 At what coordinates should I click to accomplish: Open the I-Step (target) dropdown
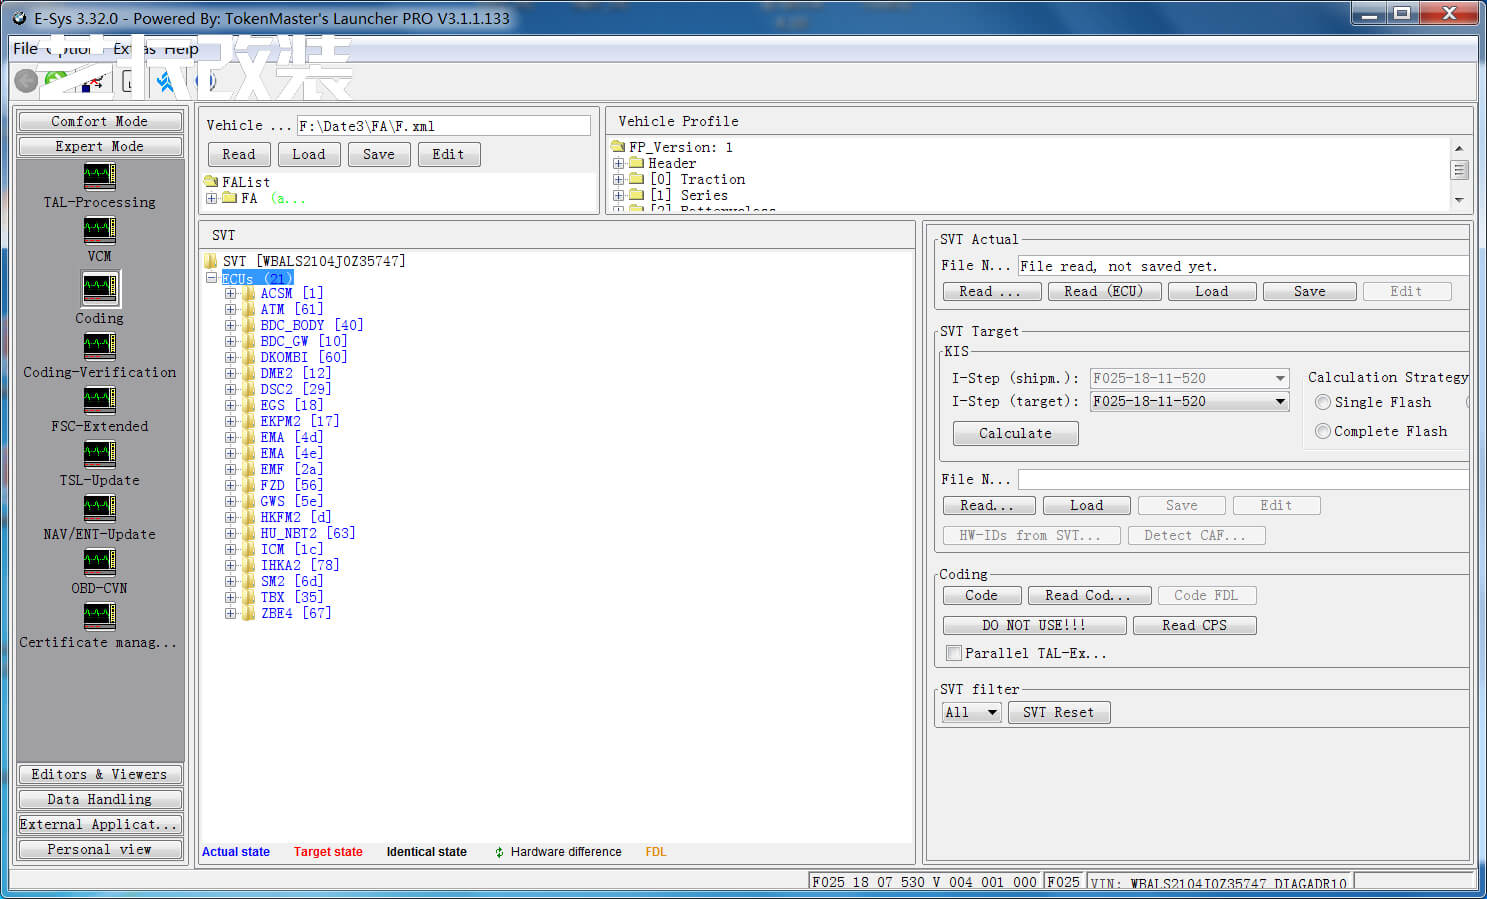(x=1280, y=402)
